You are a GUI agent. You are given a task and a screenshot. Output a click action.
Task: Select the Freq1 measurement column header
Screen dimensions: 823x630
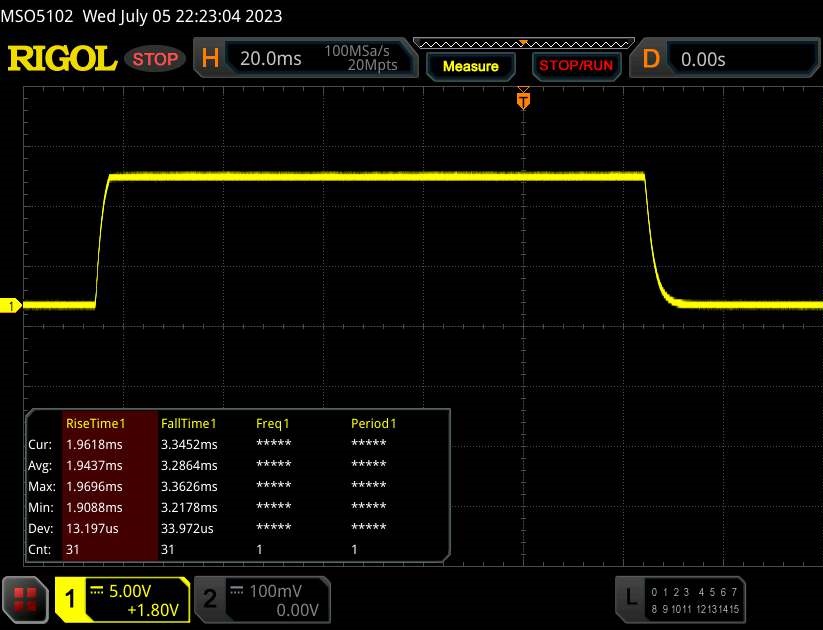click(272, 423)
